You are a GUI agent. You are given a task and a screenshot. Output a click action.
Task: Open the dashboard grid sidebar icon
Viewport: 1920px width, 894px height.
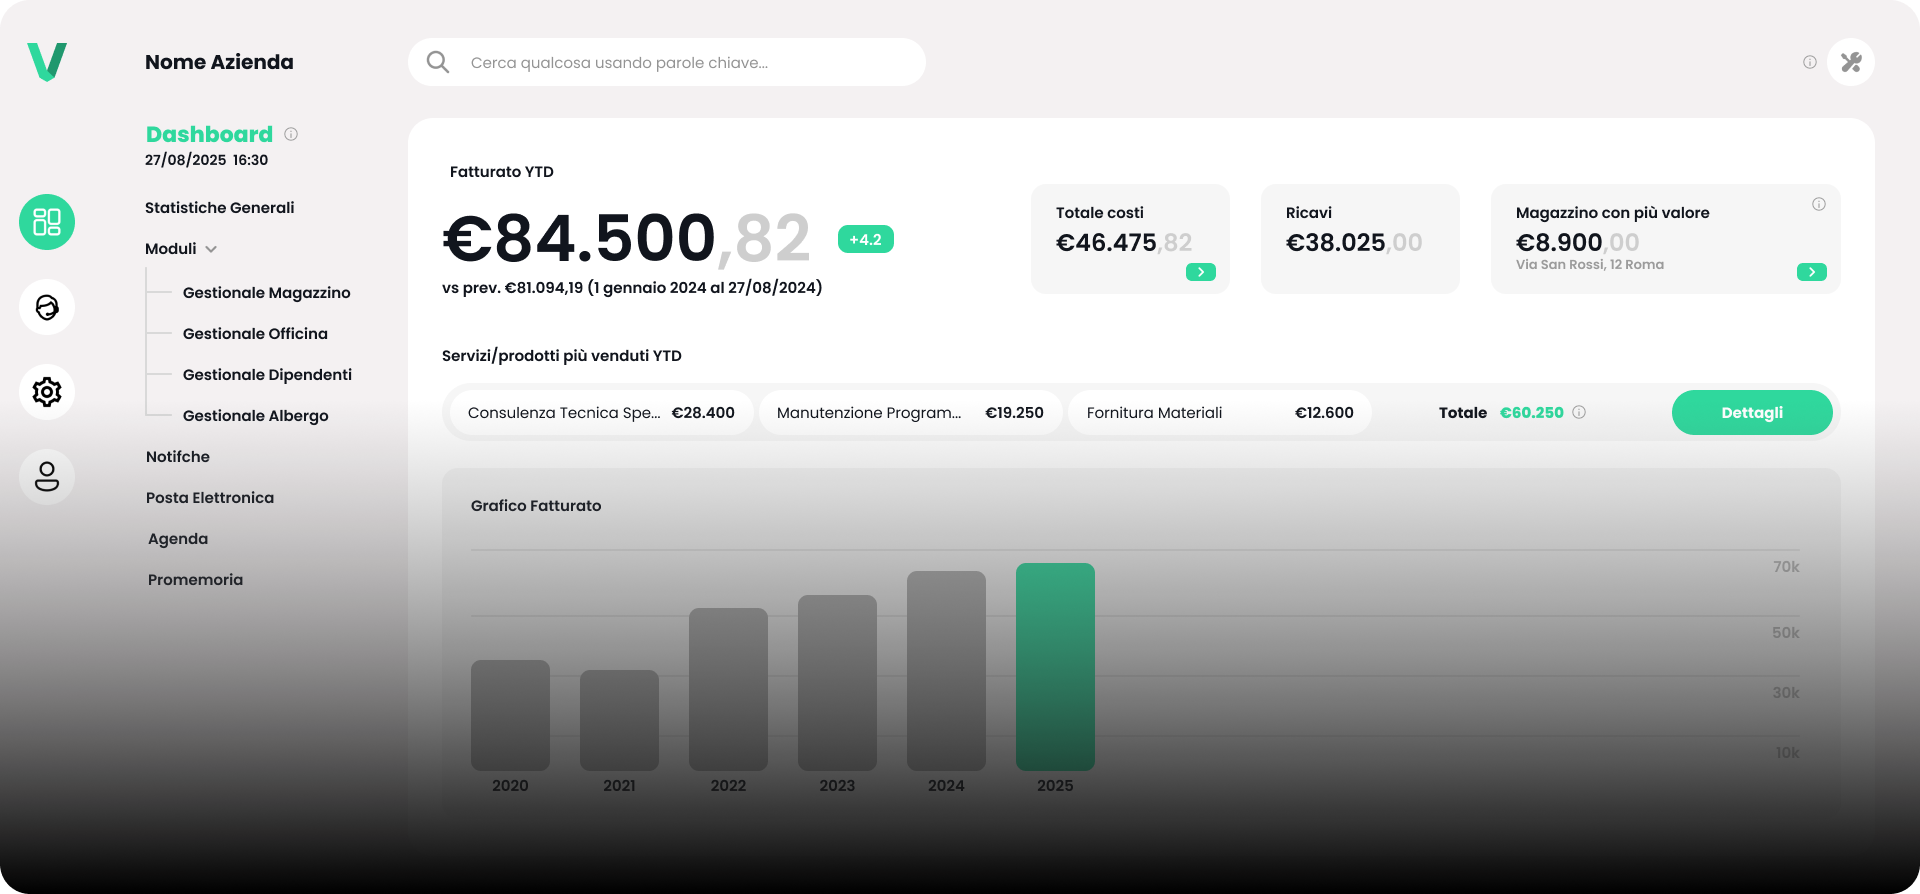tap(47, 222)
